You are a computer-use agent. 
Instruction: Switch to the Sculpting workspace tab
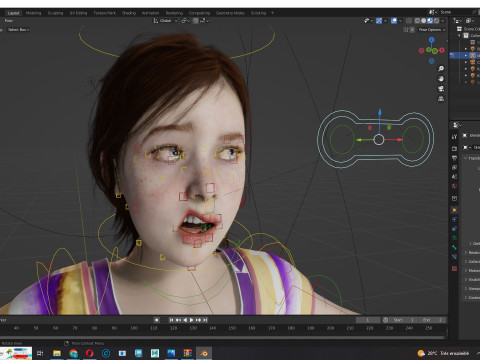(x=55, y=13)
